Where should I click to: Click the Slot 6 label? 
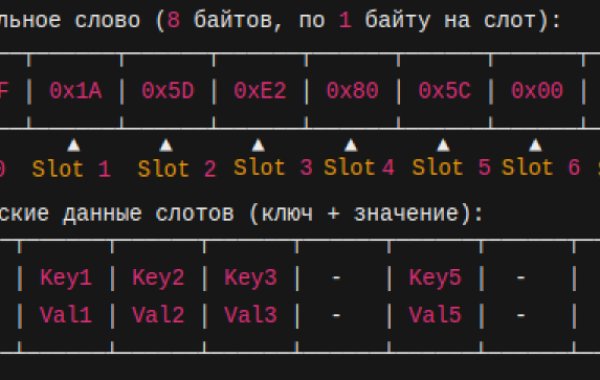pyautogui.click(x=541, y=168)
